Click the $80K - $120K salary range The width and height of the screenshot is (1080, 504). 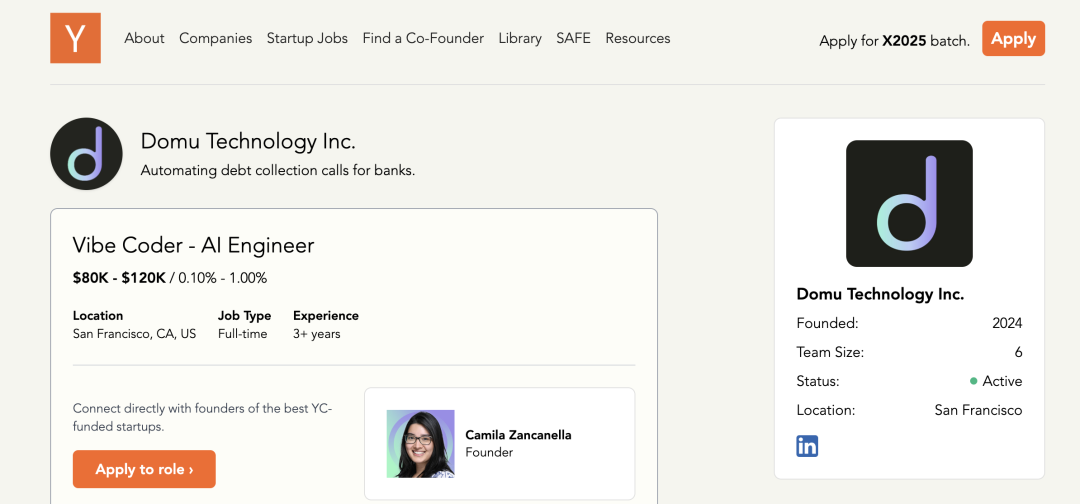pos(119,278)
